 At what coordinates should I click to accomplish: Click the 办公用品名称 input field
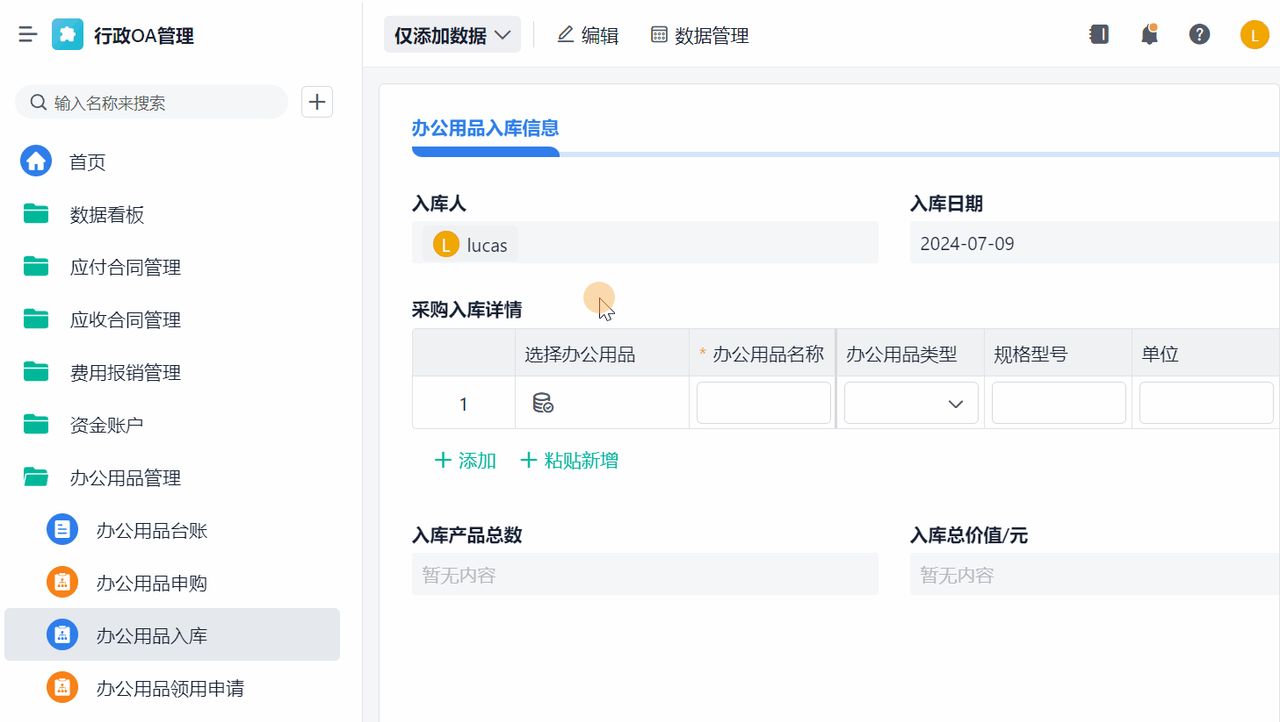(763, 402)
